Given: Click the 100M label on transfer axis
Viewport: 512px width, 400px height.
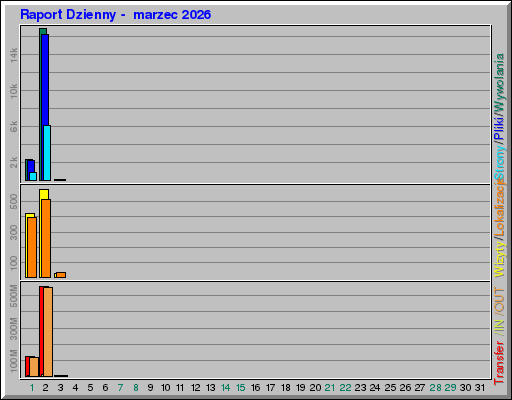Looking at the screenshot, I should (x=13, y=361).
